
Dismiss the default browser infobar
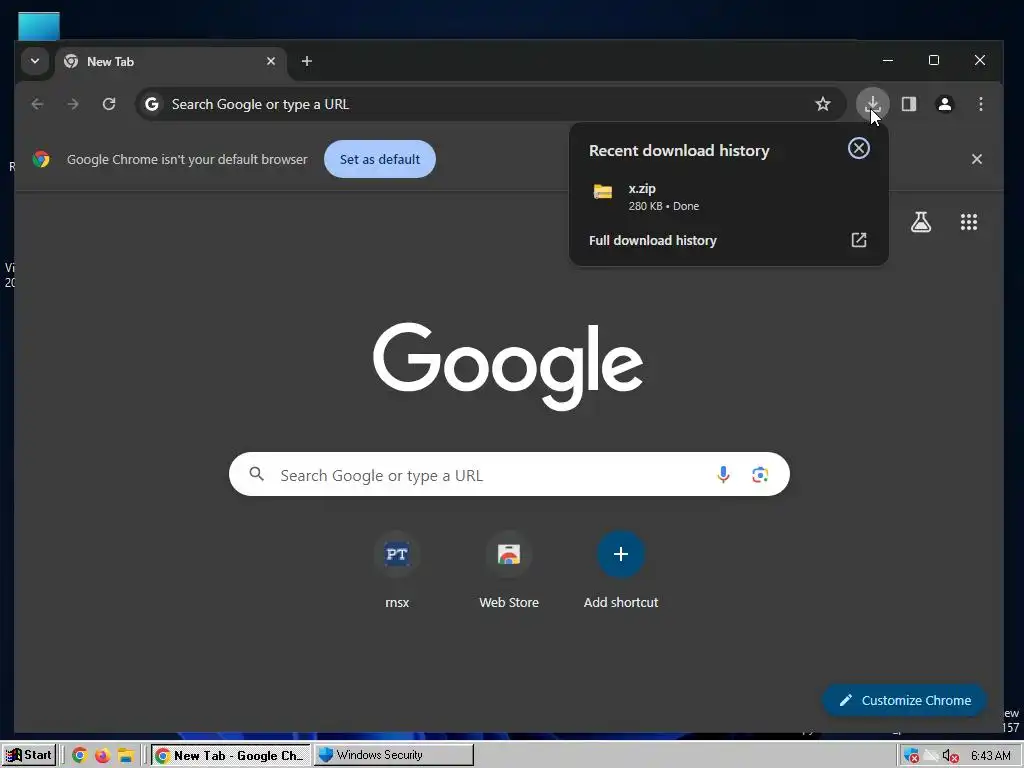(976, 159)
